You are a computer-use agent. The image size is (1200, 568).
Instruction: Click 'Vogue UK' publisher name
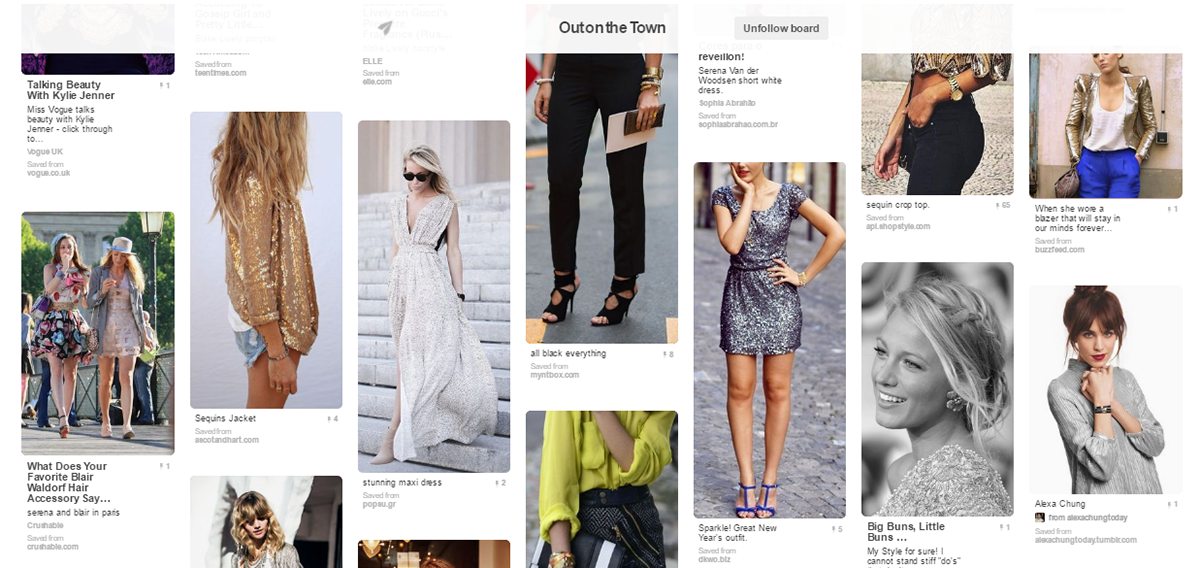[45, 152]
